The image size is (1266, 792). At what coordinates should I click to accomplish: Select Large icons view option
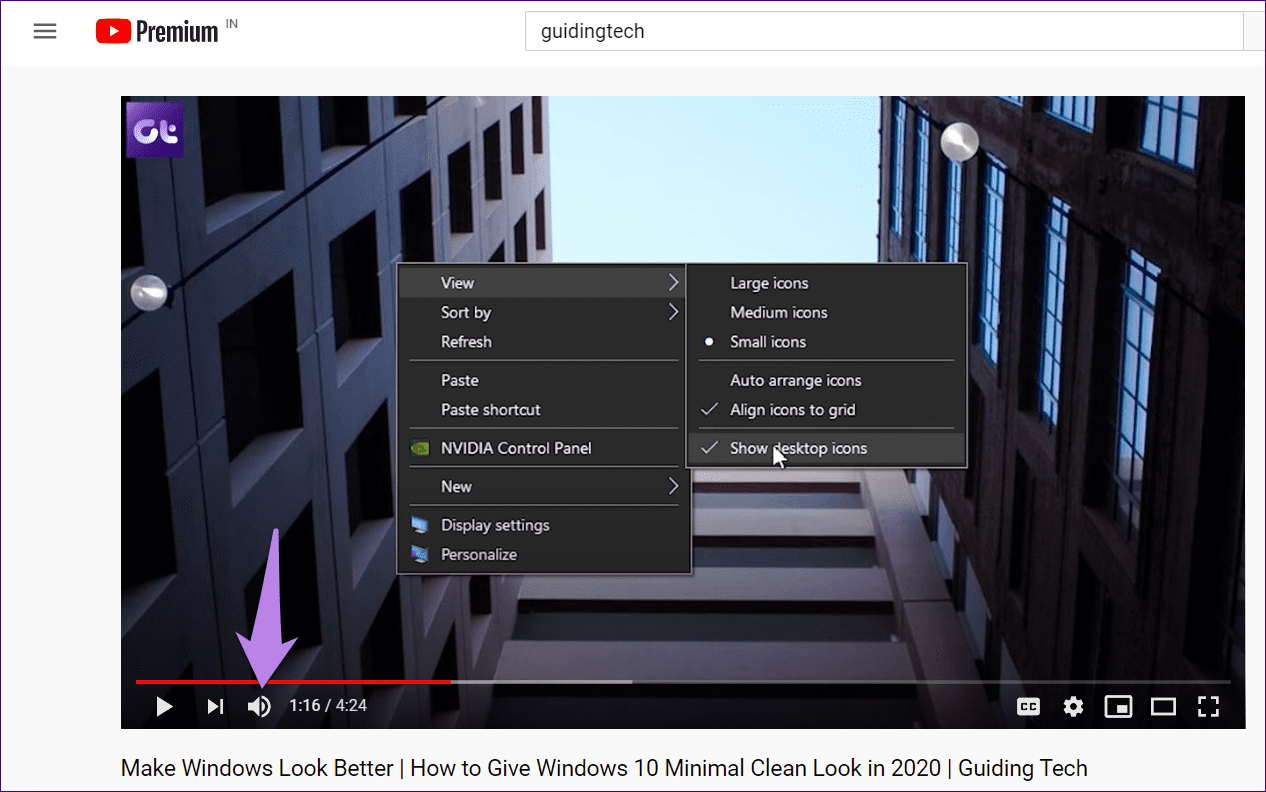coord(769,283)
